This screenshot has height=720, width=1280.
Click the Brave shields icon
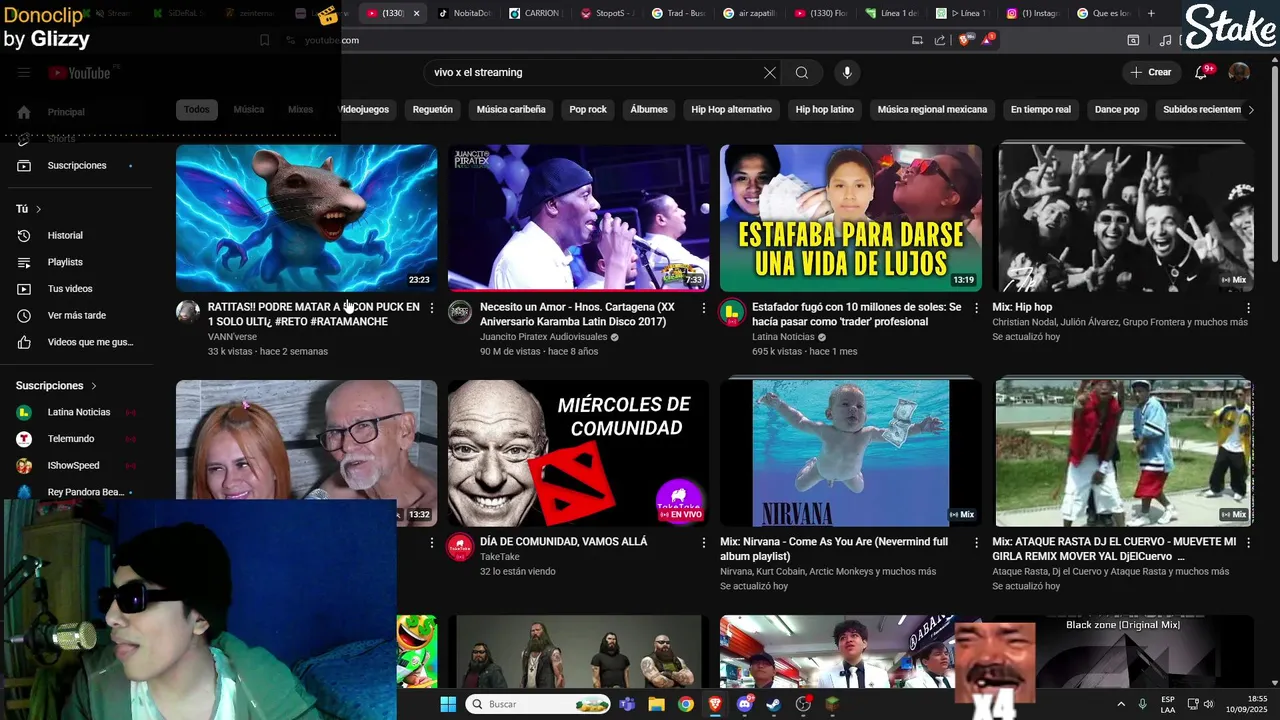tap(964, 40)
